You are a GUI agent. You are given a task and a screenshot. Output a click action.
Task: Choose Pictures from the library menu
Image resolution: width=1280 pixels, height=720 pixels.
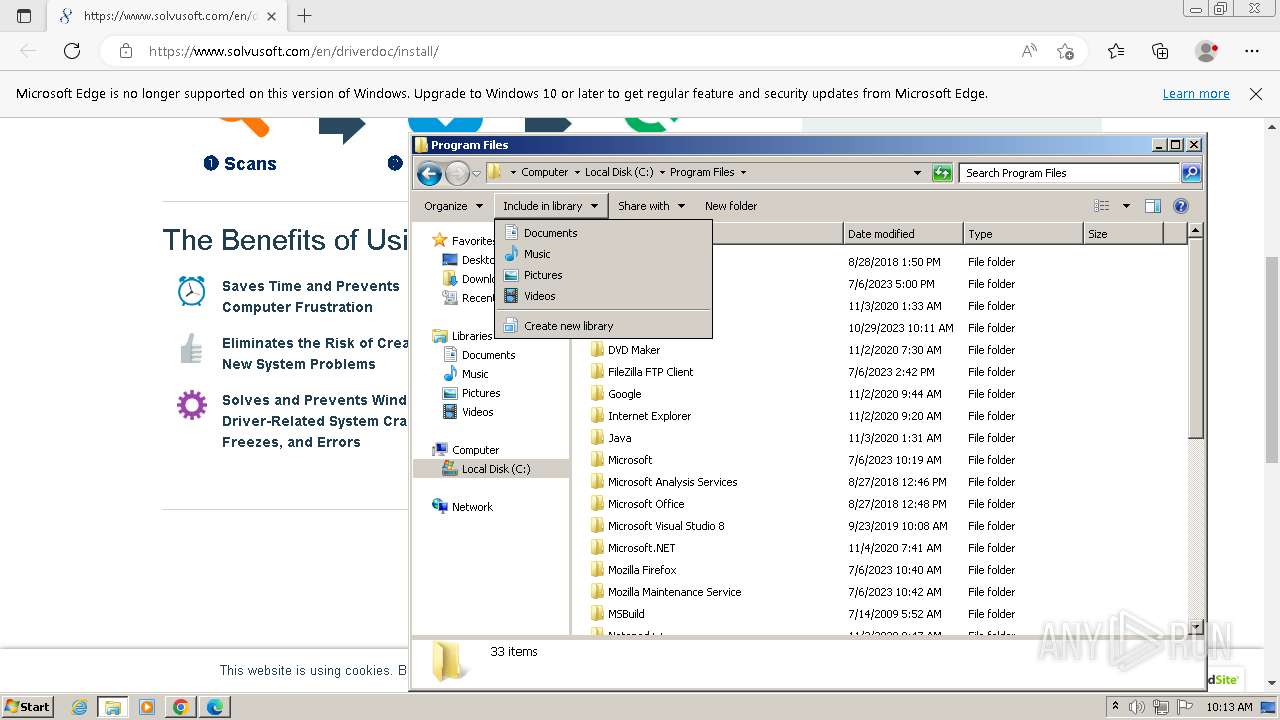(603, 275)
